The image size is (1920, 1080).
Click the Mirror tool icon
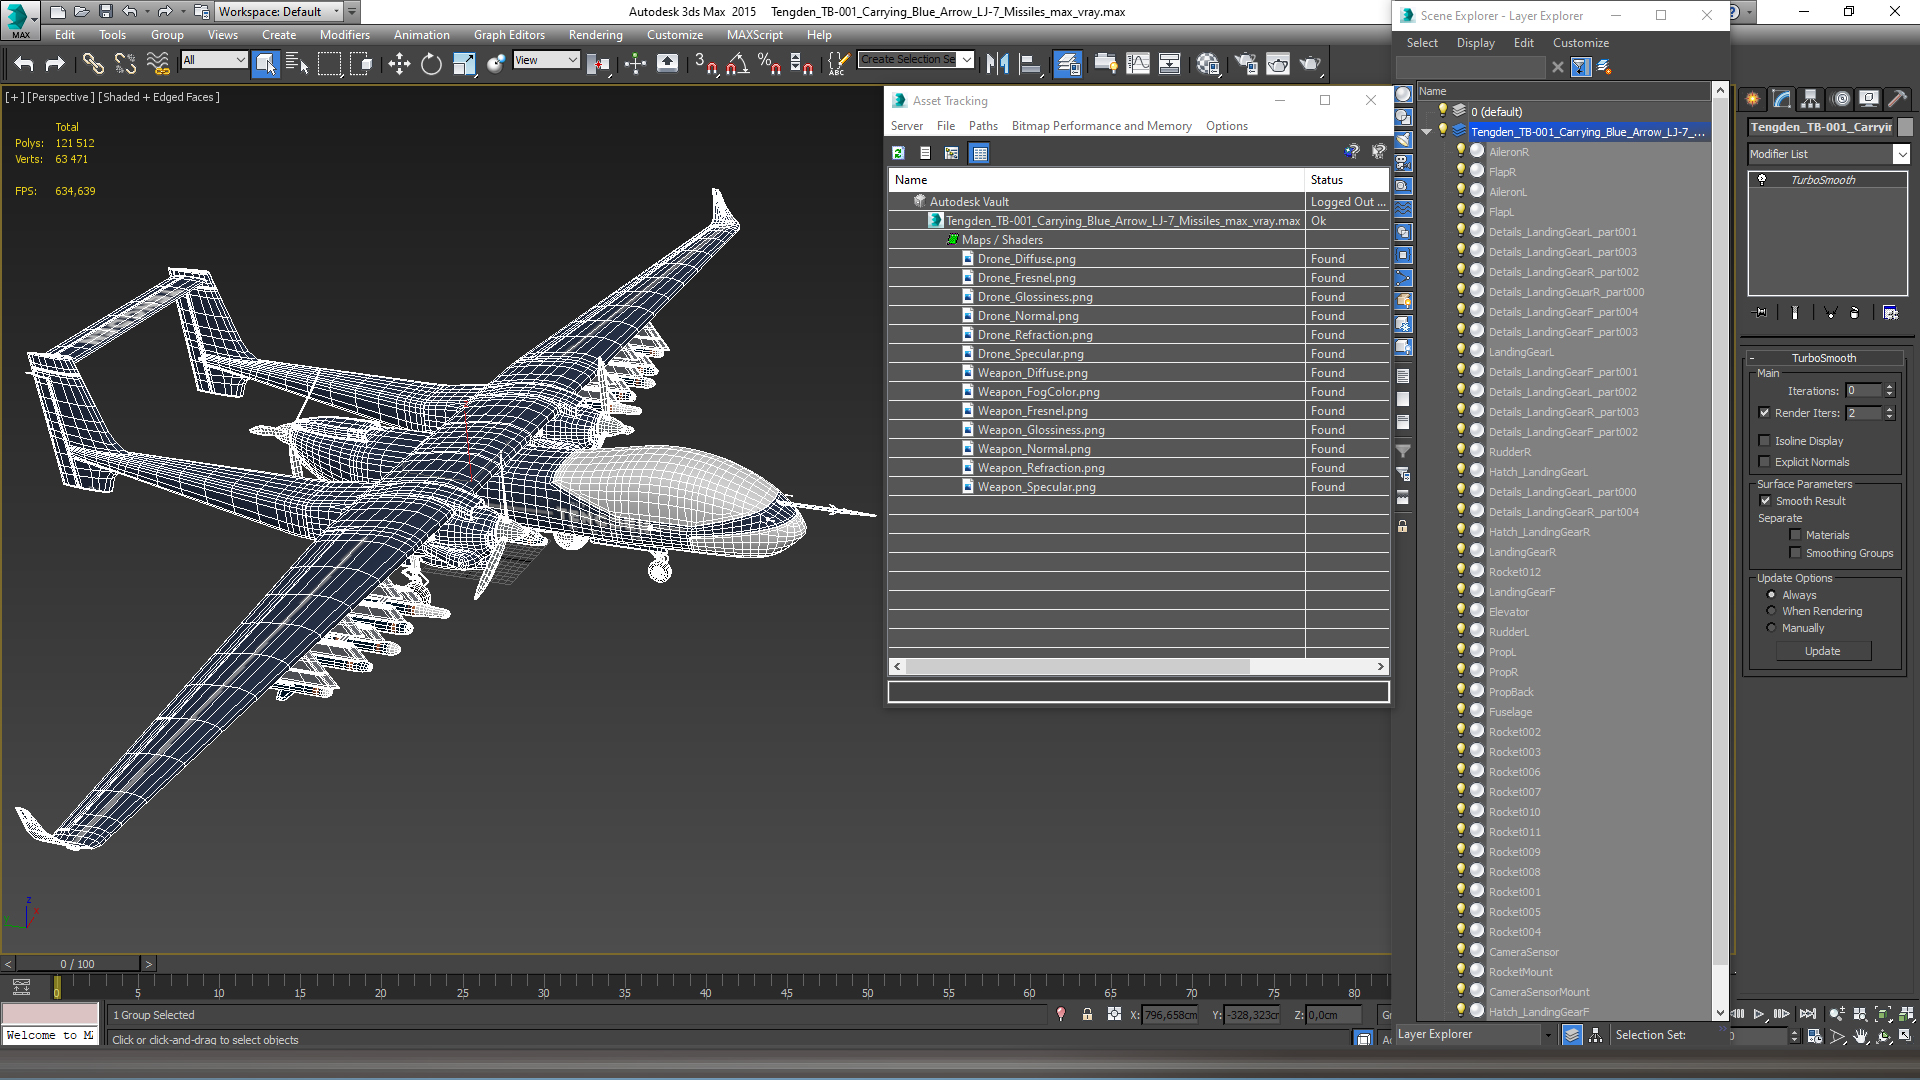[997, 64]
